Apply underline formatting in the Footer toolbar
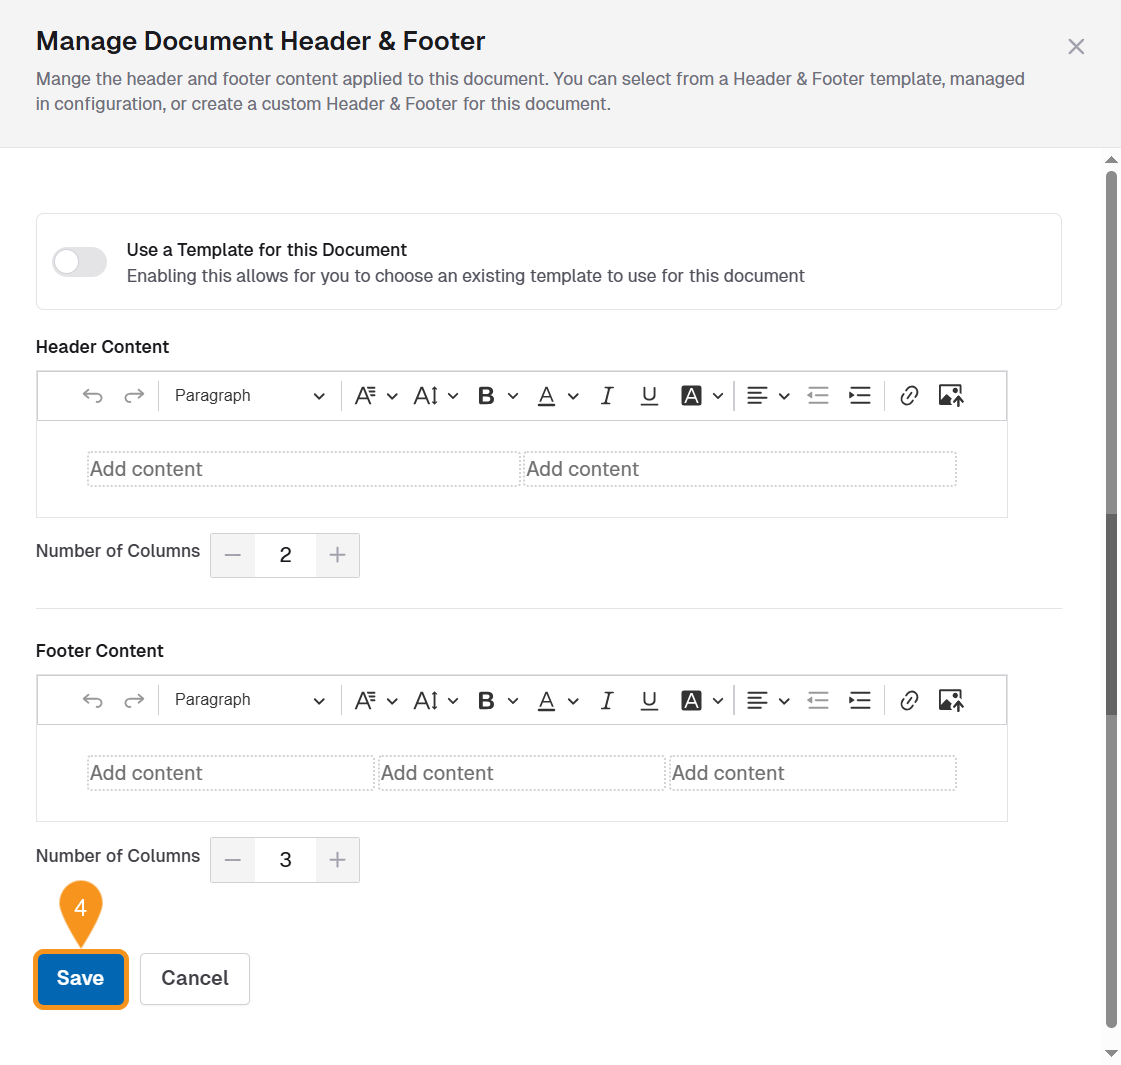The image size is (1121, 1065). pos(649,700)
